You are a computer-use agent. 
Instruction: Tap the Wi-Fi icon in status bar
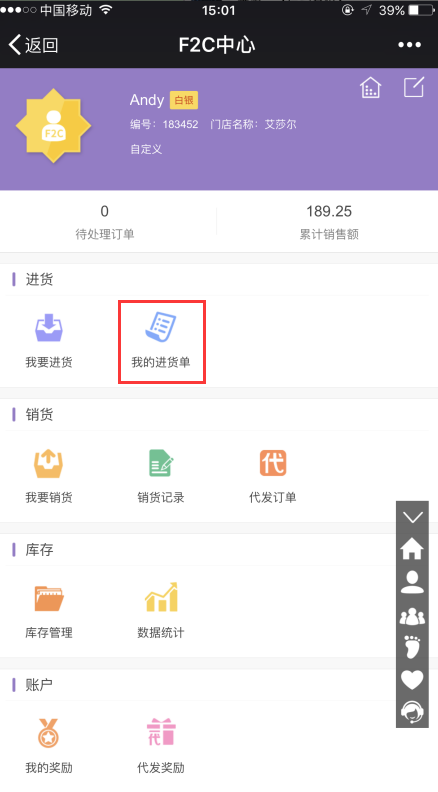(x=106, y=10)
